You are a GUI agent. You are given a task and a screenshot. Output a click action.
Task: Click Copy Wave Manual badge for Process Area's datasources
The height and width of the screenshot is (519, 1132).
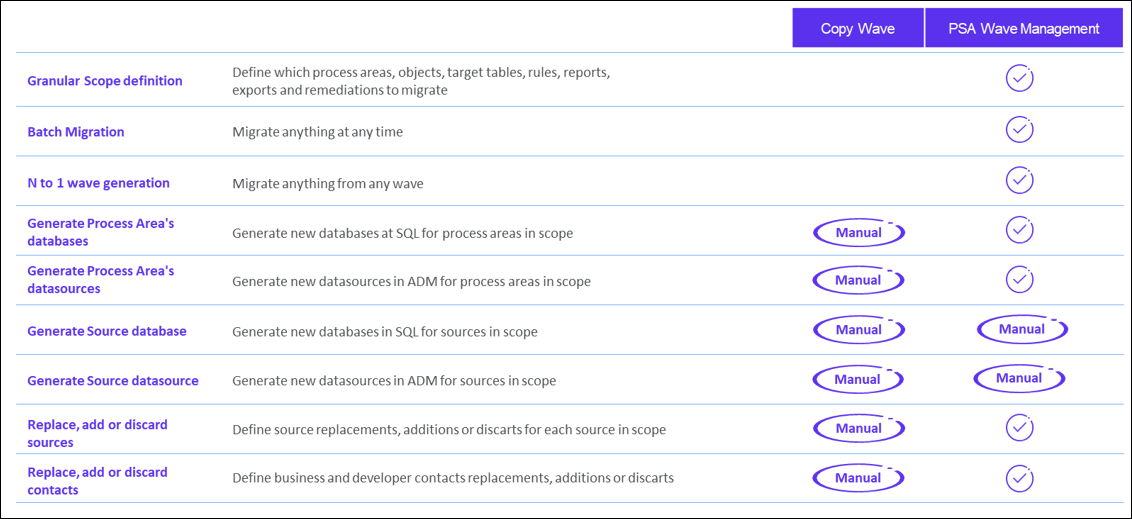pos(858,280)
